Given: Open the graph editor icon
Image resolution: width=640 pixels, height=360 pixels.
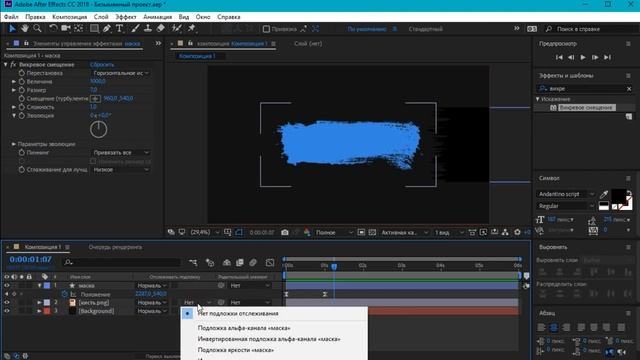Looking at the screenshot, I should [x=270, y=263].
